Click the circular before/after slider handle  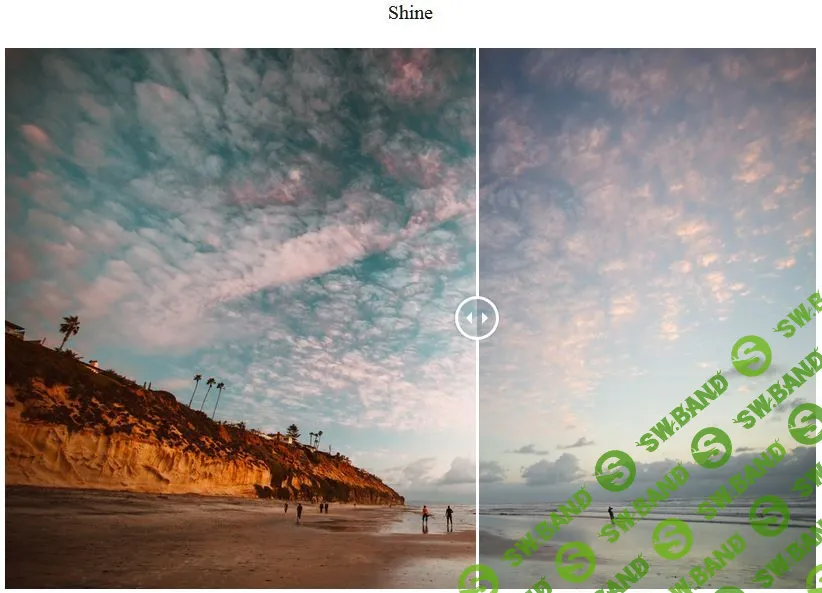(x=477, y=318)
